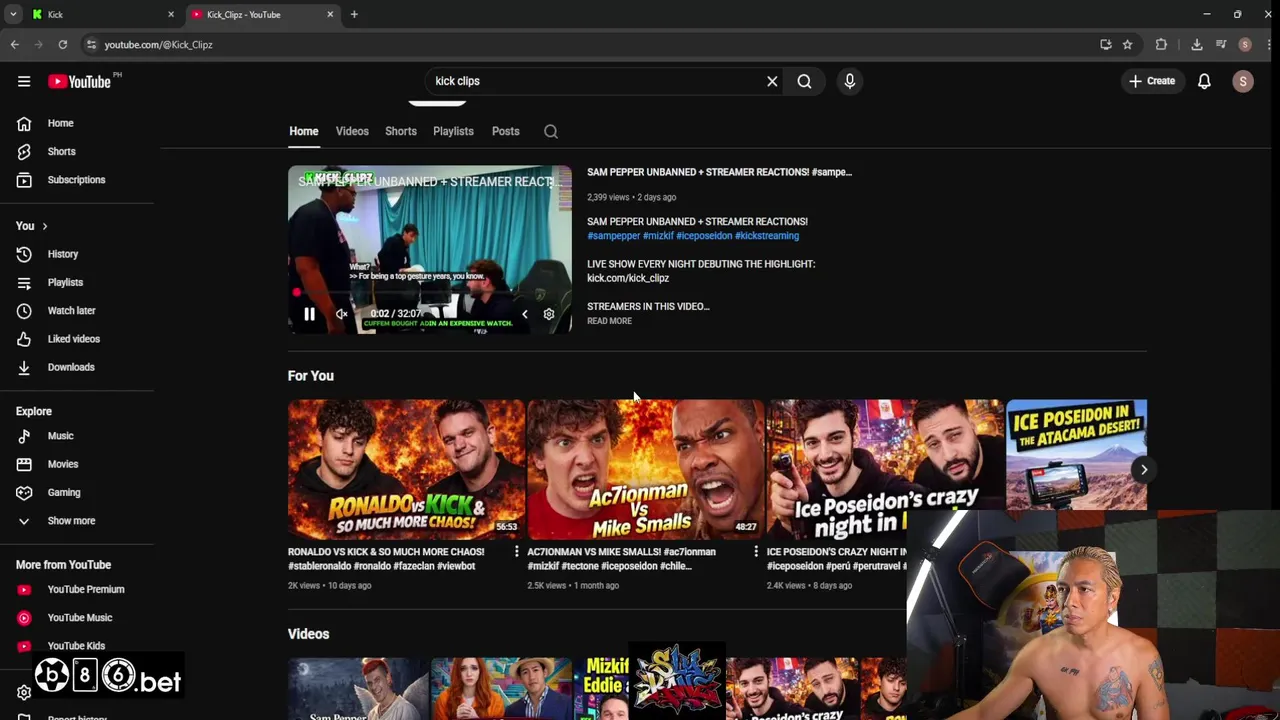Open a new browser tab

[x=354, y=14]
